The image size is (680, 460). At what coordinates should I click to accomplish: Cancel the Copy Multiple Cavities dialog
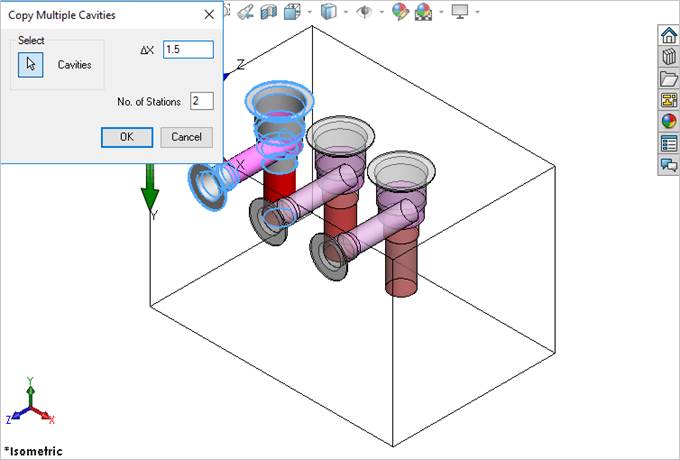[x=186, y=137]
